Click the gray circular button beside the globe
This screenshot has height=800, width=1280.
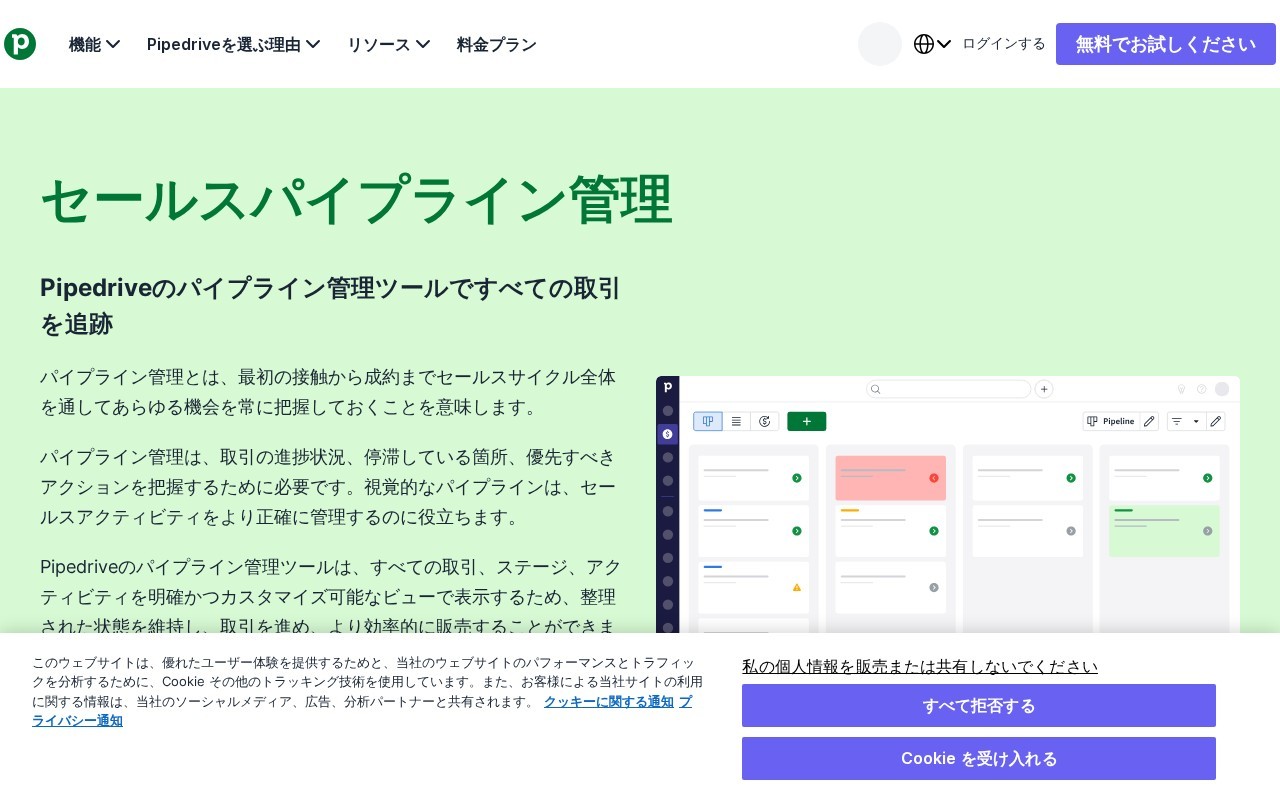pyautogui.click(x=880, y=44)
